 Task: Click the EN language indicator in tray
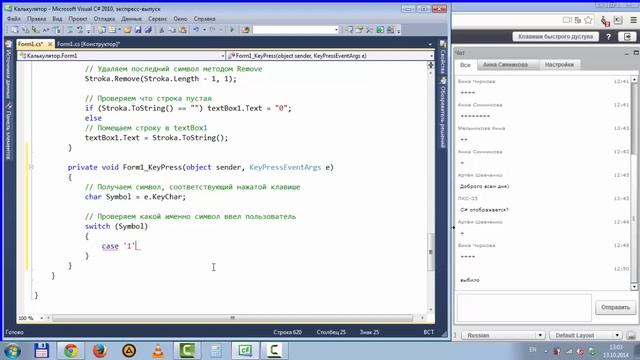click(x=532, y=350)
